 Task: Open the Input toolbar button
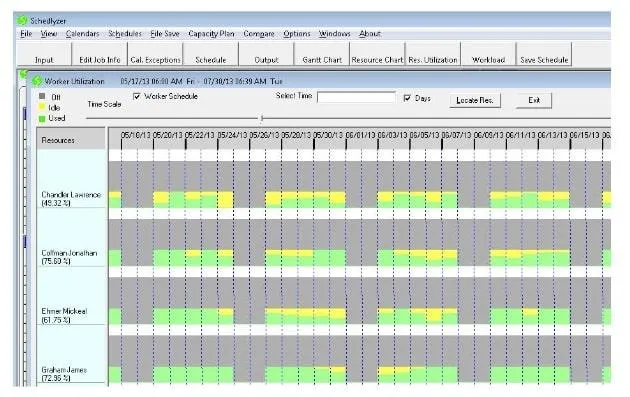44,54
